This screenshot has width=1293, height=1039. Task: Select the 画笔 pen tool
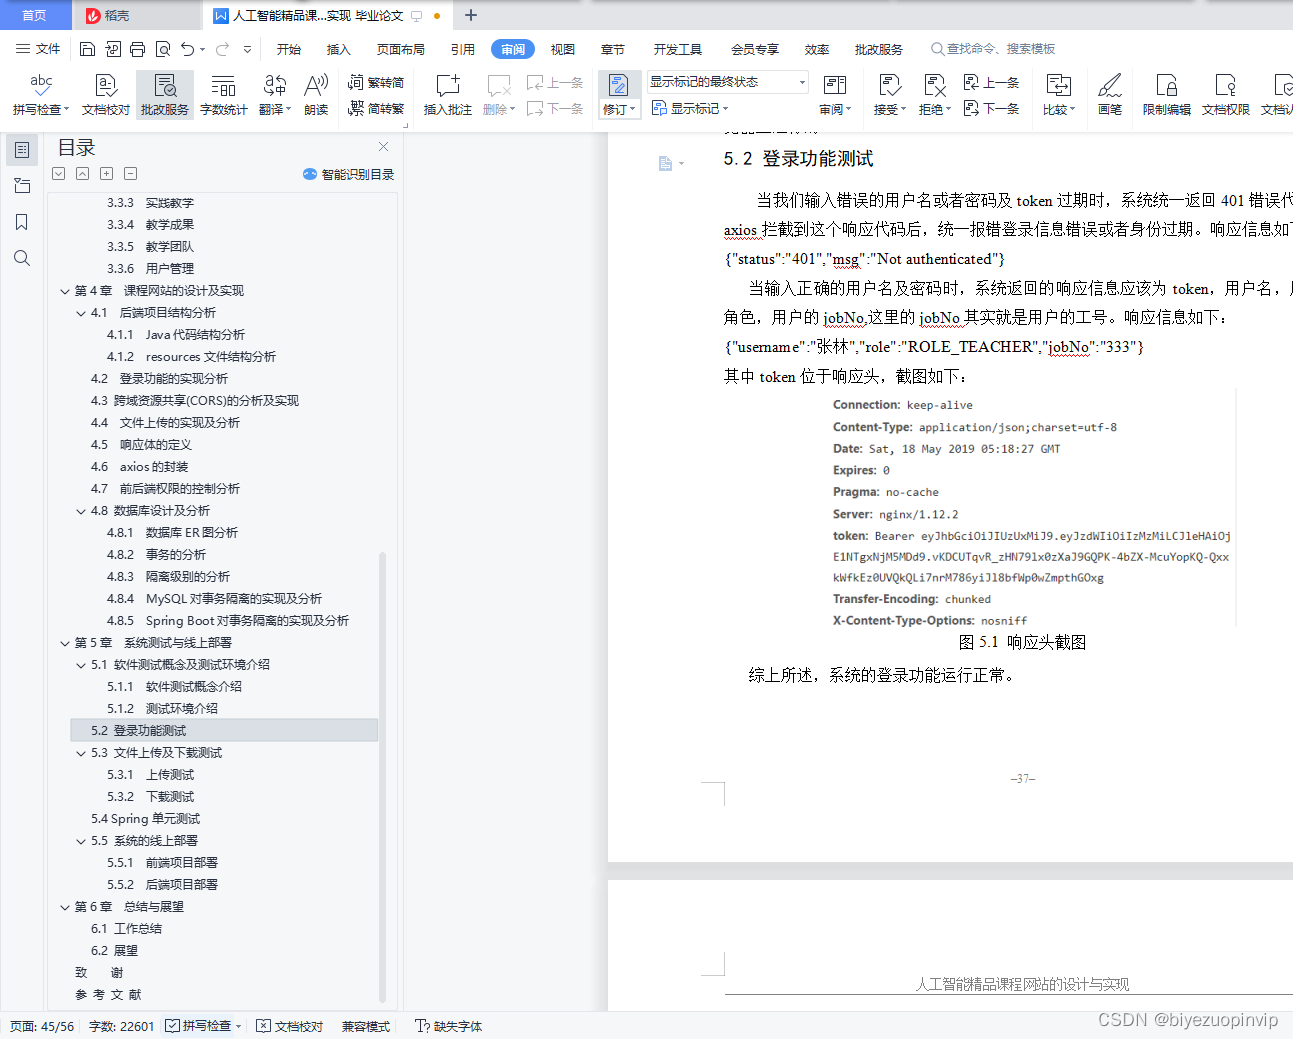click(x=1110, y=95)
